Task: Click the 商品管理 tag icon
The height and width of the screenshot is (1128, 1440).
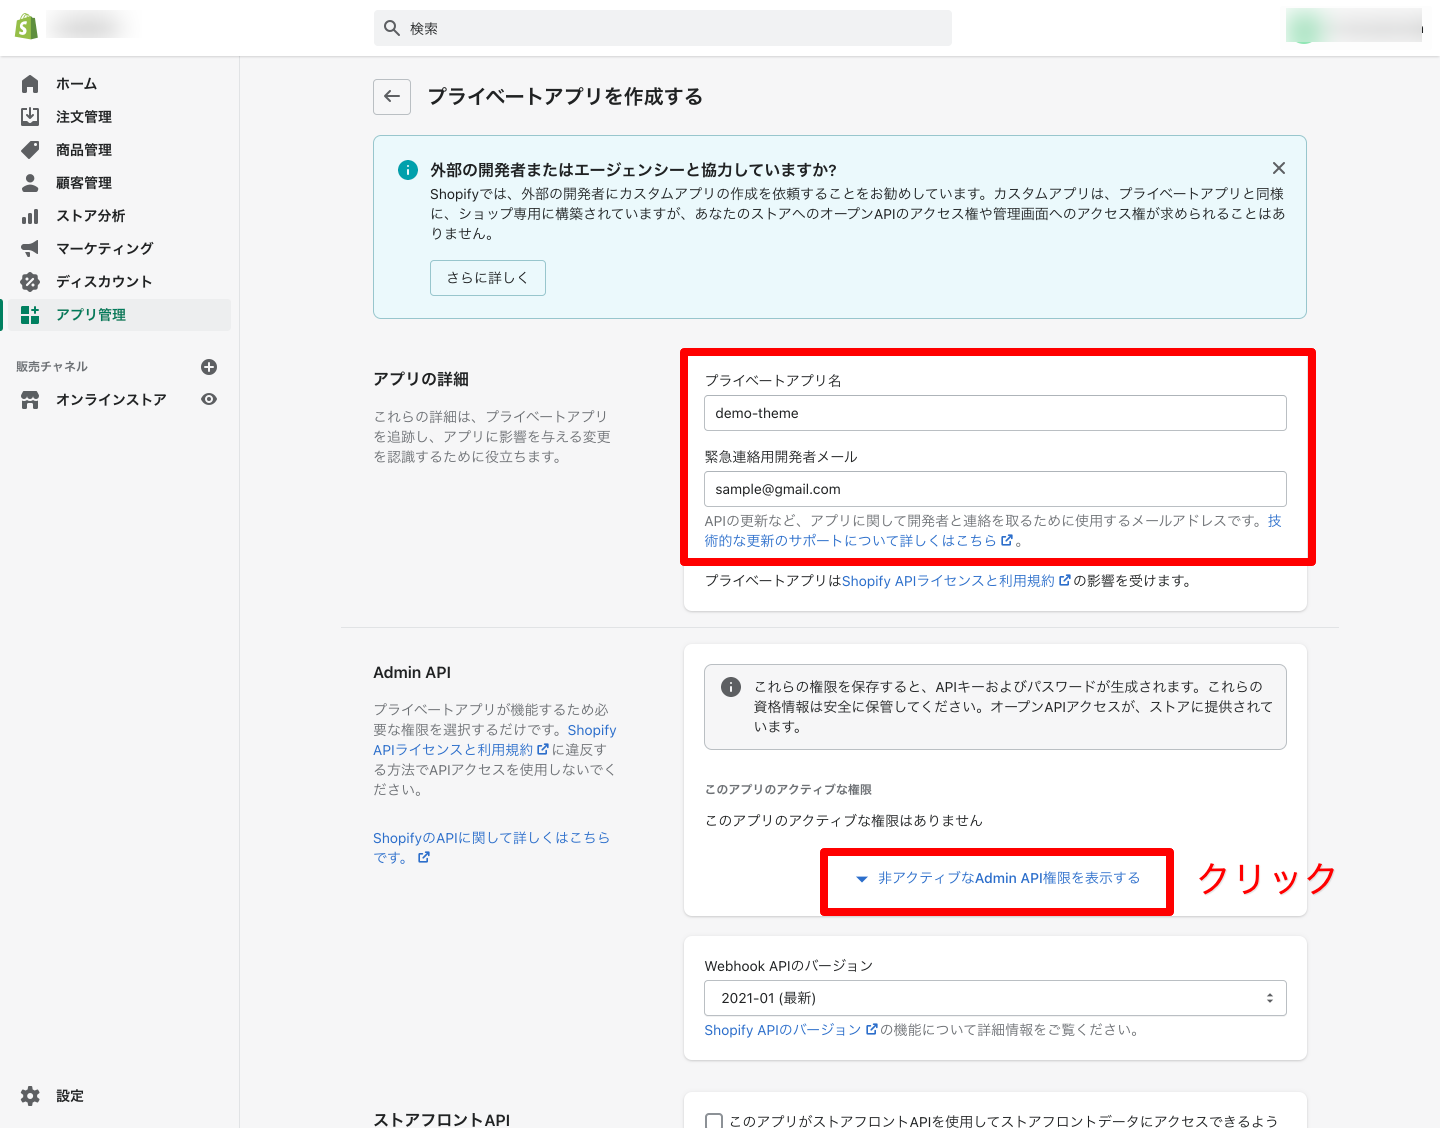Action: pos(30,150)
